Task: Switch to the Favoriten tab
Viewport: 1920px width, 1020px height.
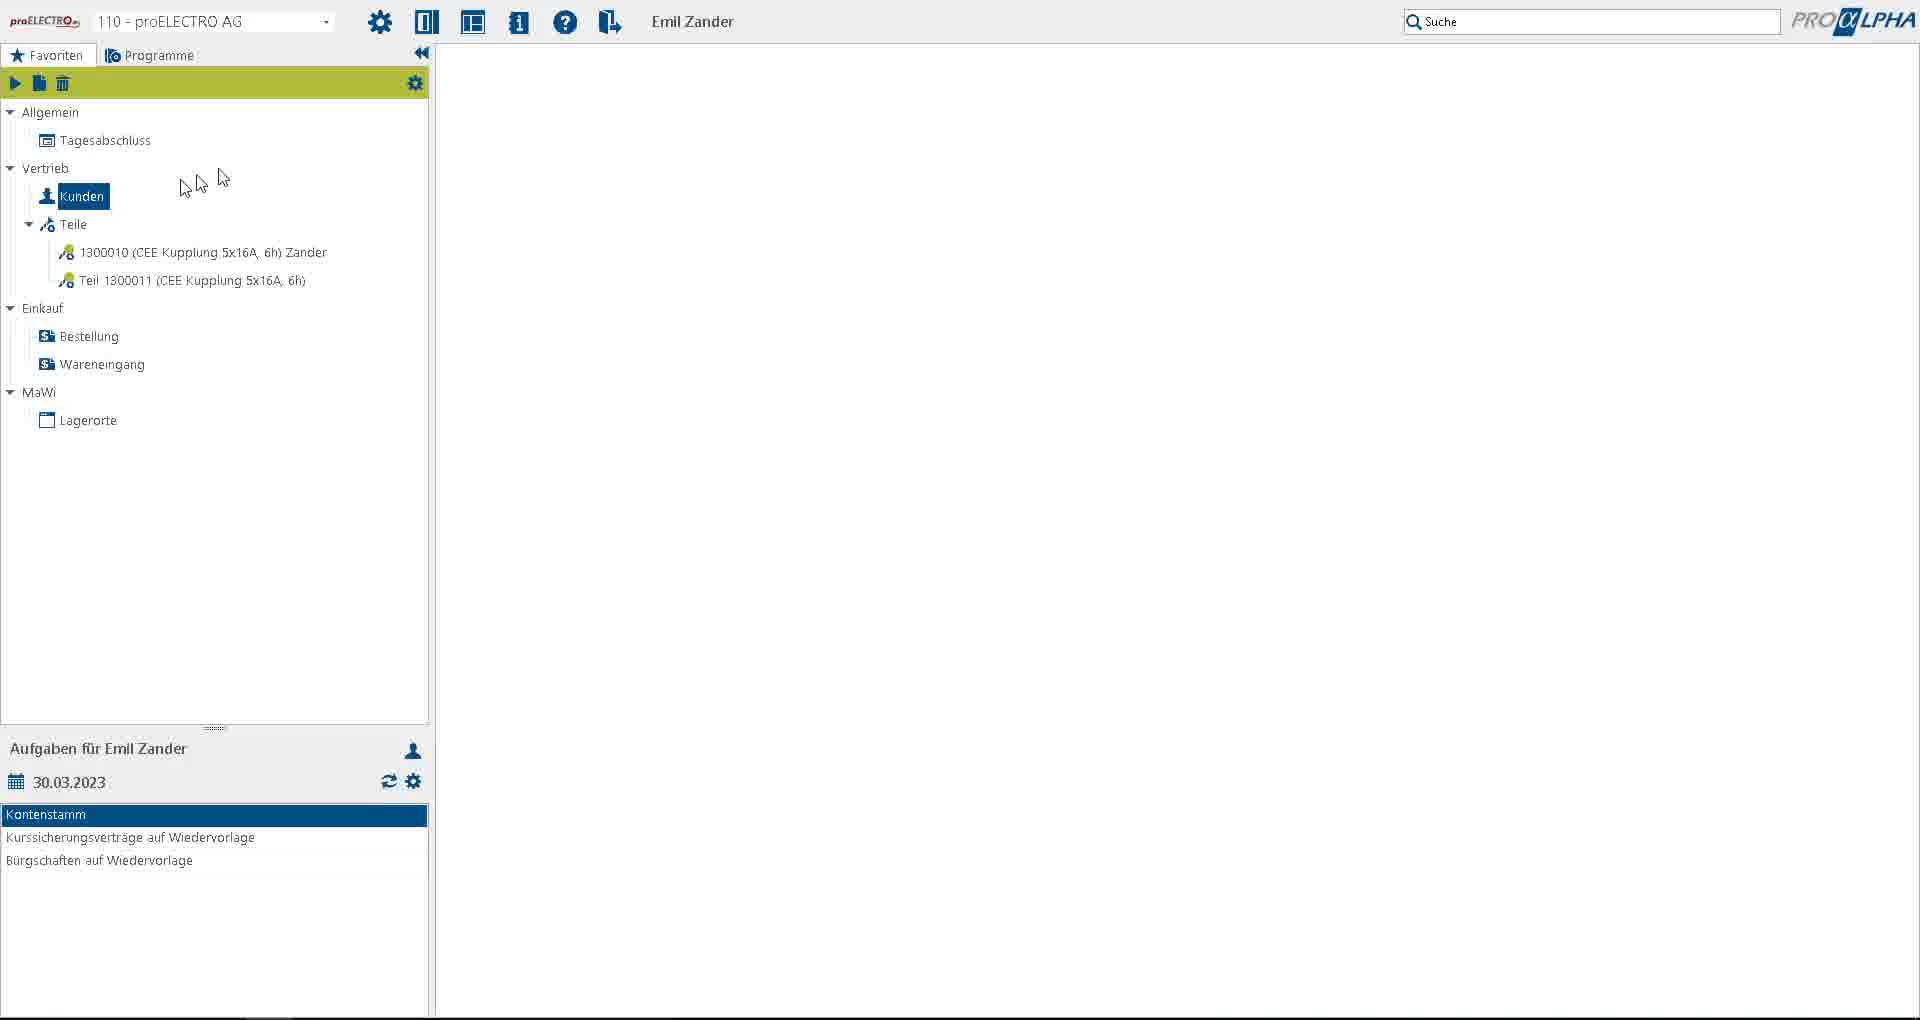Action: (x=48, y=55)
